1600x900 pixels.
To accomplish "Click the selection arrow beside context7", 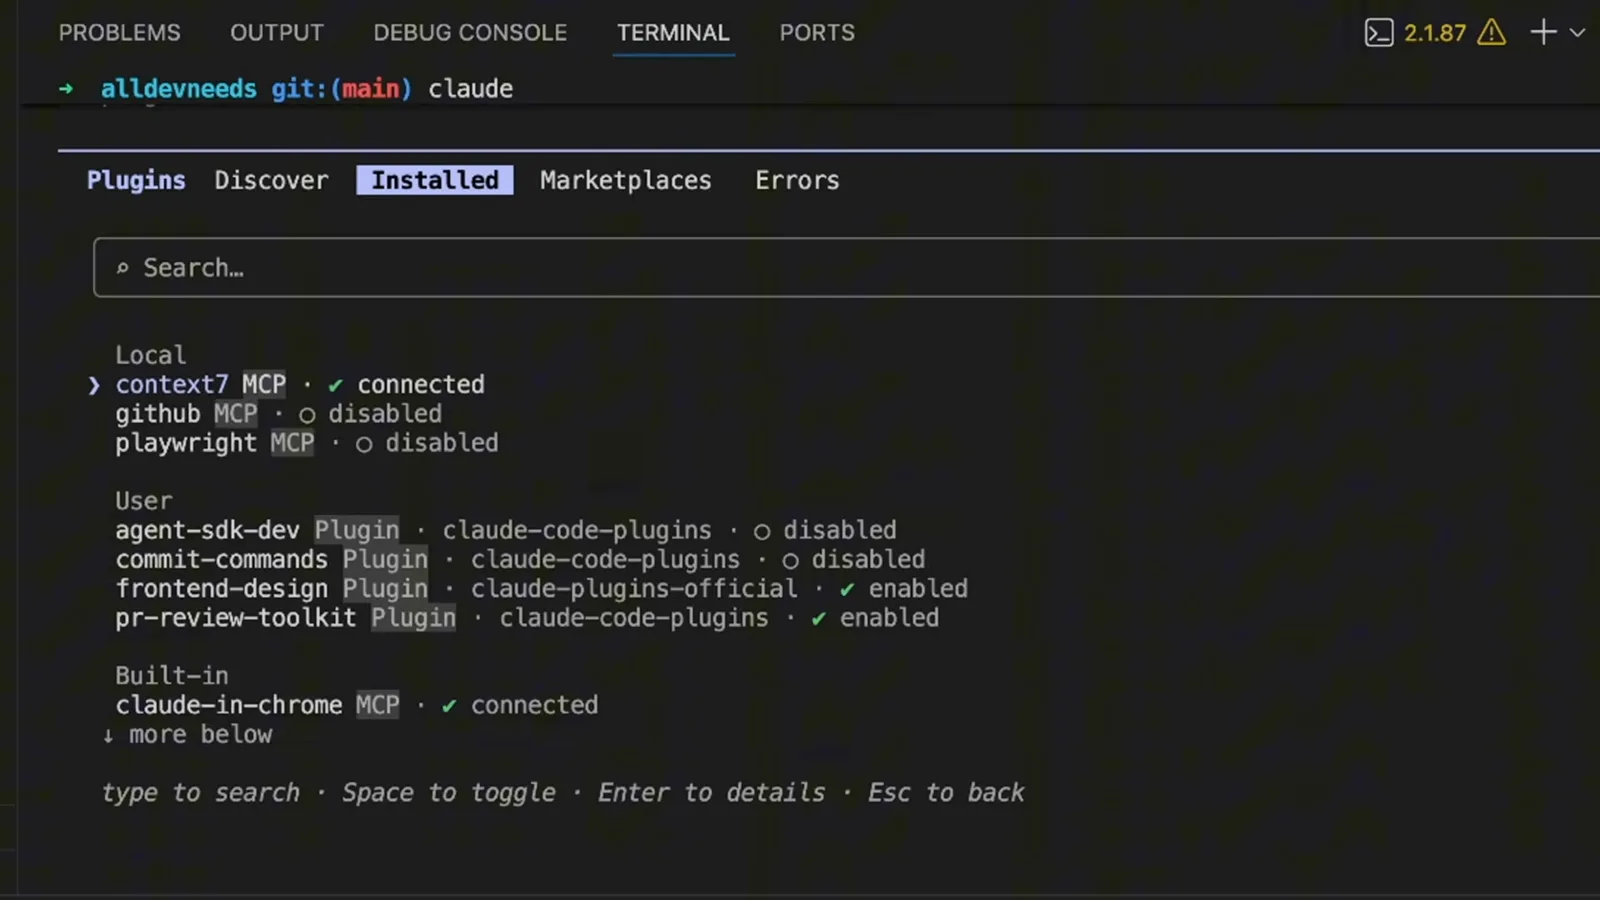I will (94, 386).
